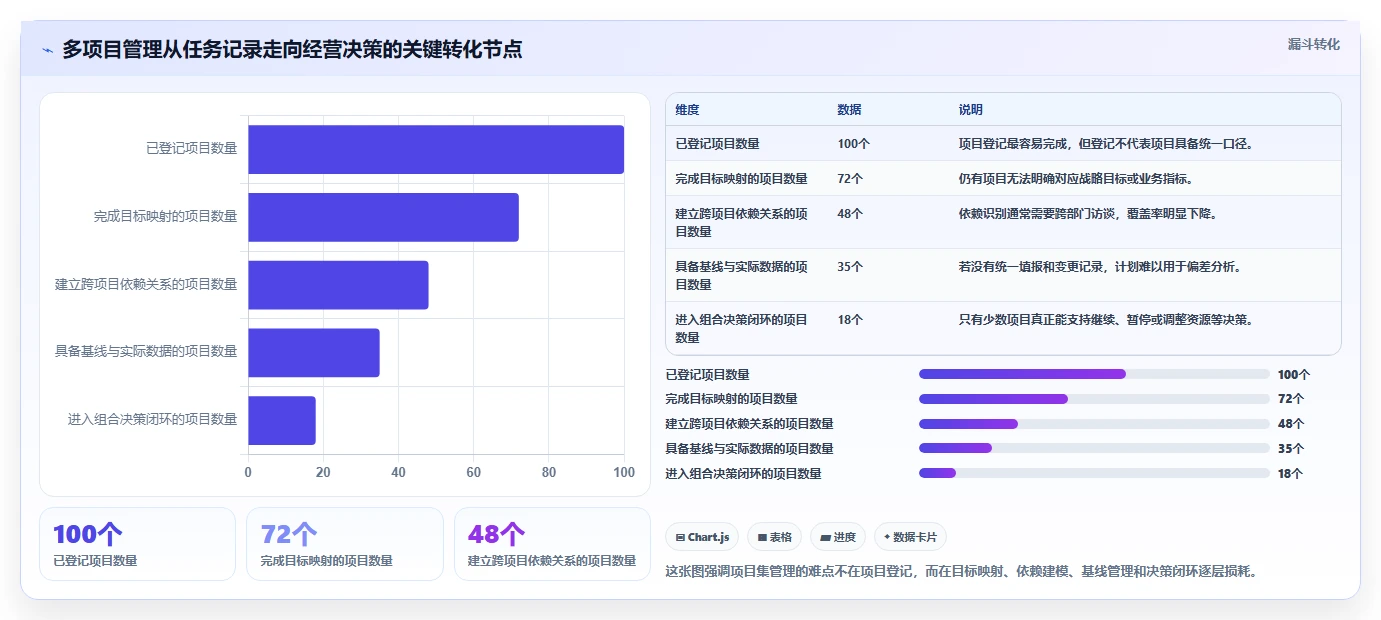
Task: Click table cell 100个 in 已登记 row
Action: (854, 144)
